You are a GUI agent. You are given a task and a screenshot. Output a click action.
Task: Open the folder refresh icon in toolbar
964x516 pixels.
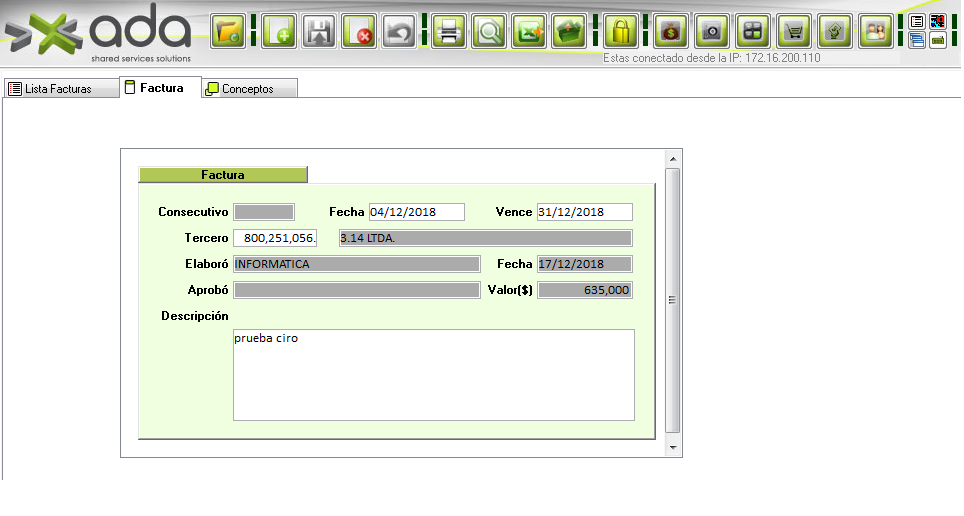click(227, 31)
